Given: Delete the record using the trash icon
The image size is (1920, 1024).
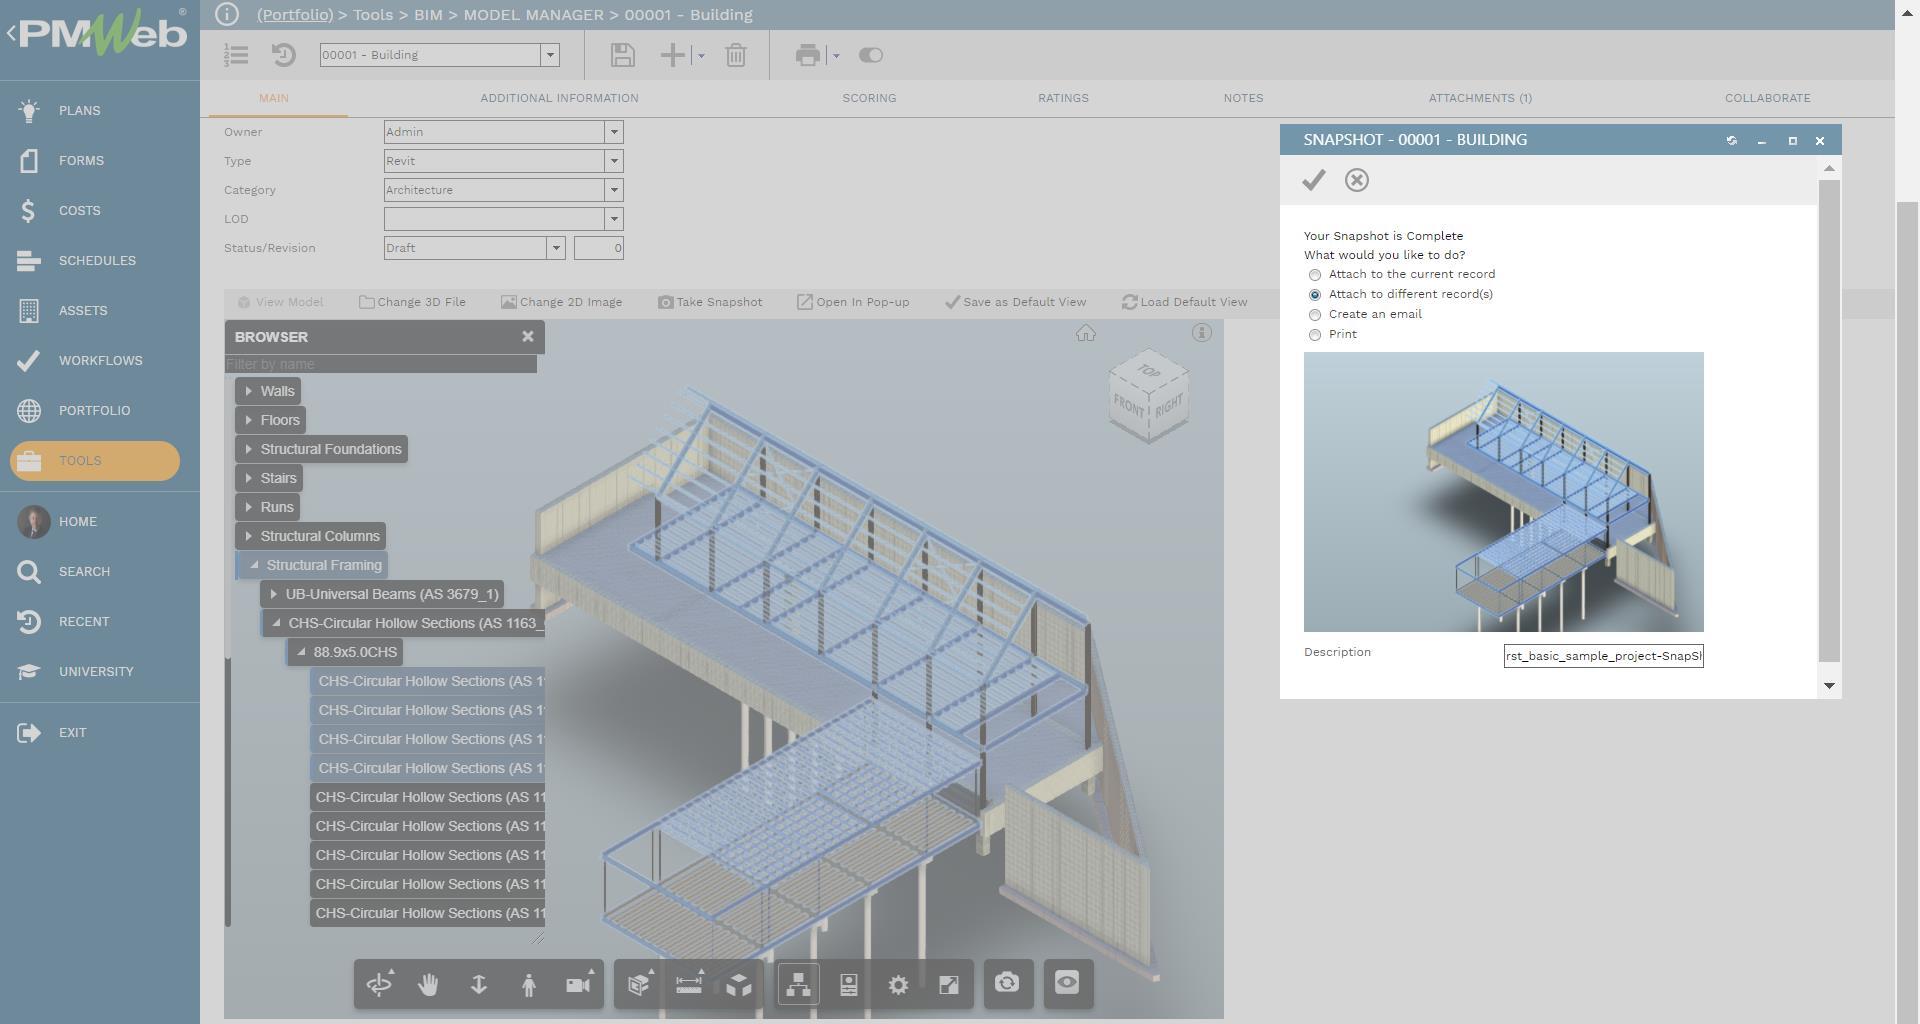Looking at the screenshot, I should [737, 55].
